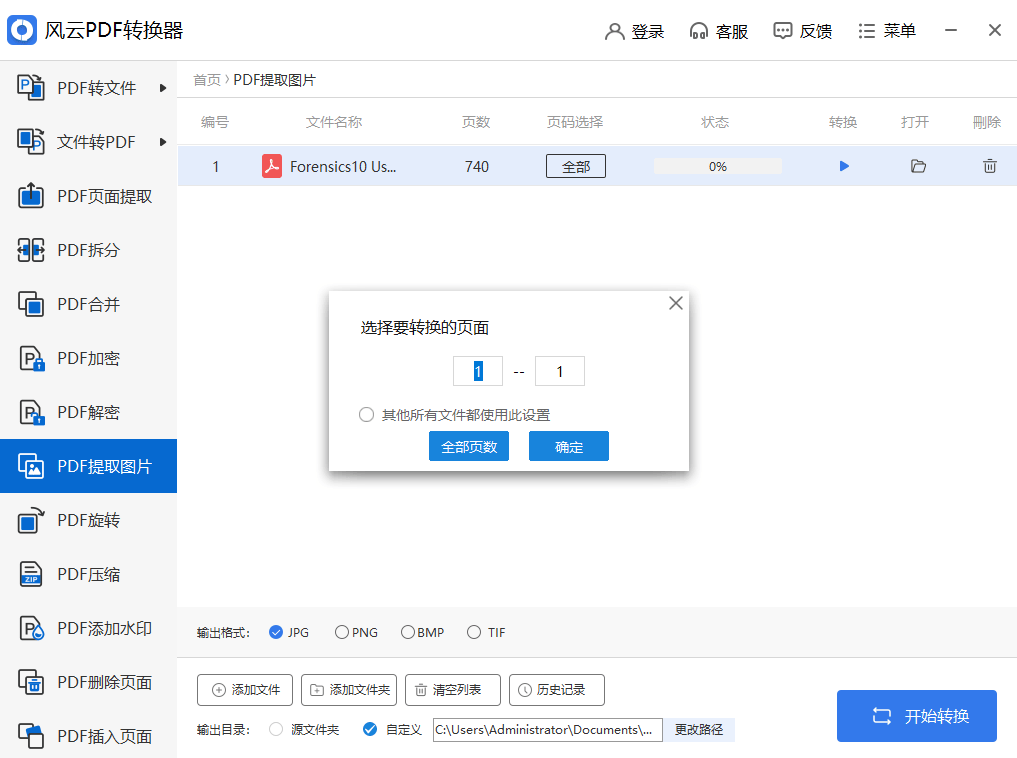The height and width of the screenshot is (758, 1017).
Task: Choose 自定义 output directory option
Action: [370, 729]
